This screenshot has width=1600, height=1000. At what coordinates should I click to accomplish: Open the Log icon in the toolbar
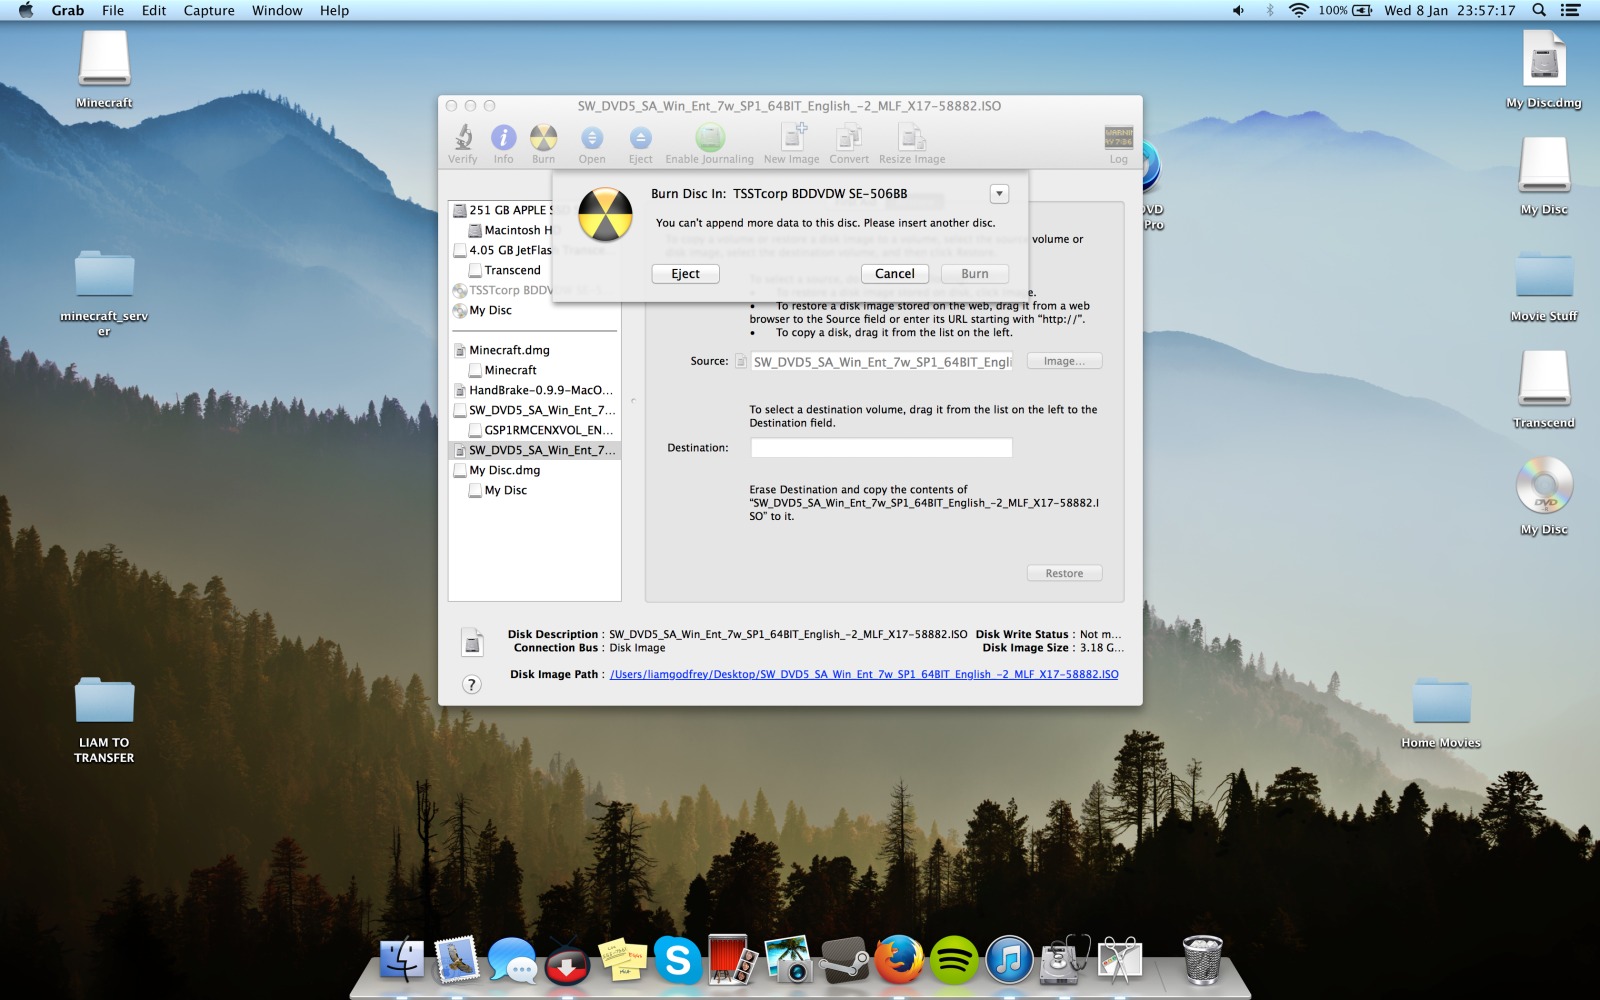pos(1118,137)
